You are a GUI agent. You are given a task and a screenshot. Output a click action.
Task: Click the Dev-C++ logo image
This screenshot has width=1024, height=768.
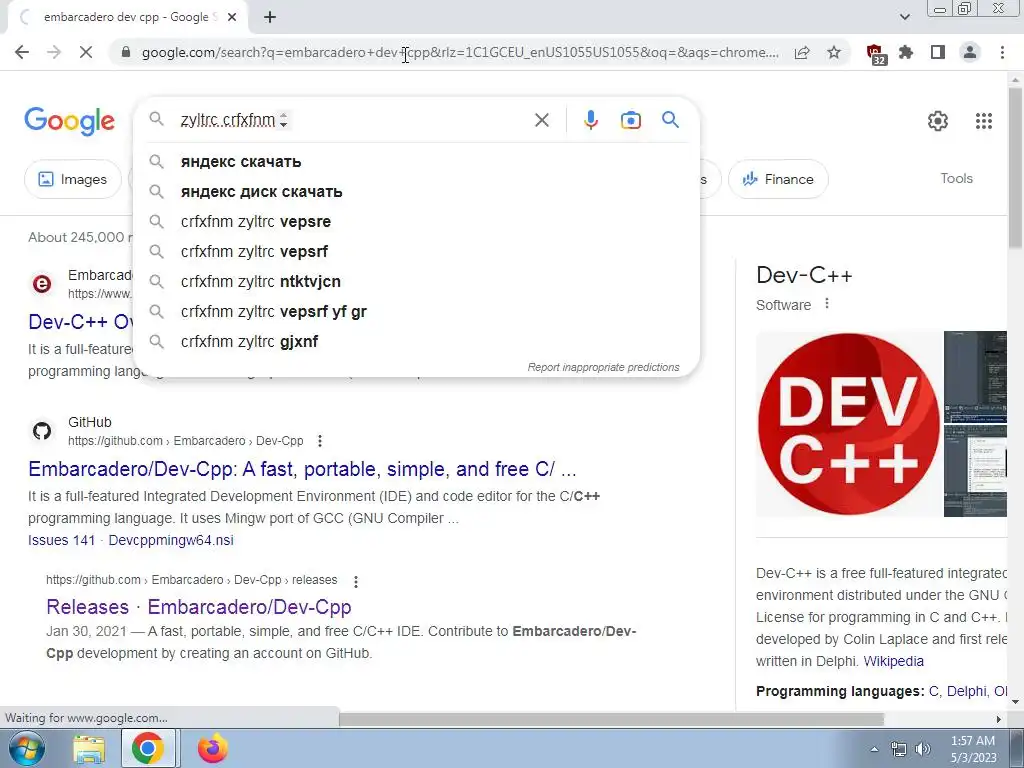(849, 424)
